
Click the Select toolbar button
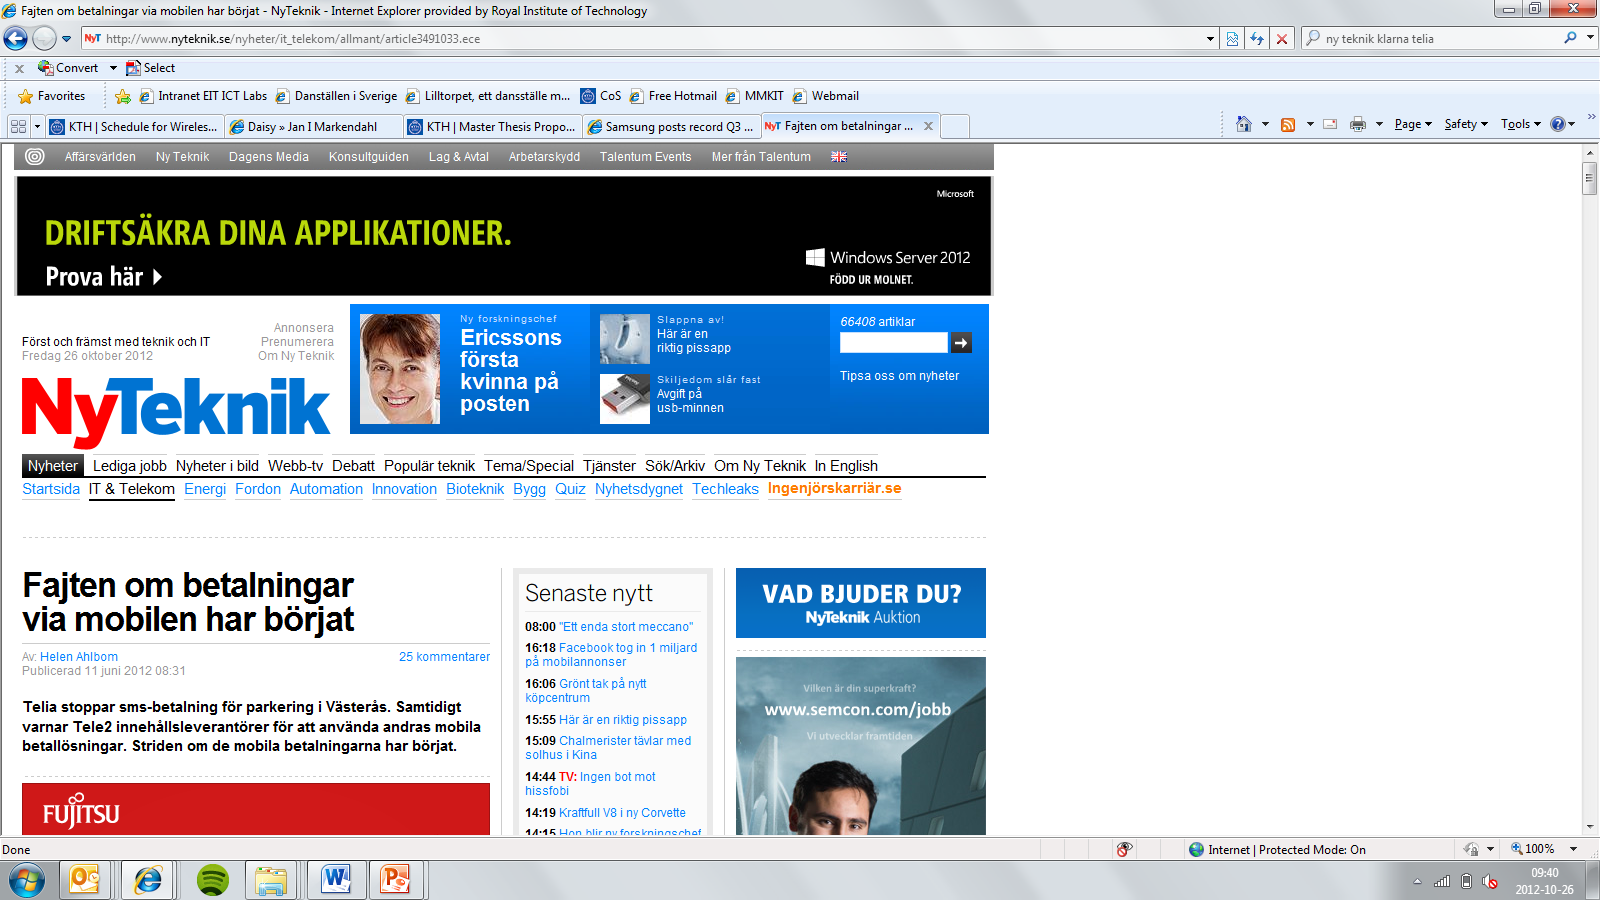151,68
